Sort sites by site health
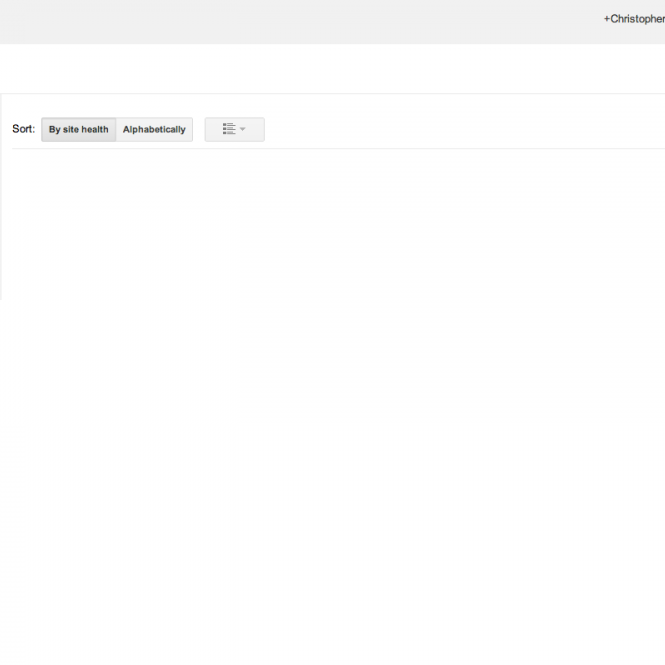This screenshot has width=665, height=665. point(78,129)
